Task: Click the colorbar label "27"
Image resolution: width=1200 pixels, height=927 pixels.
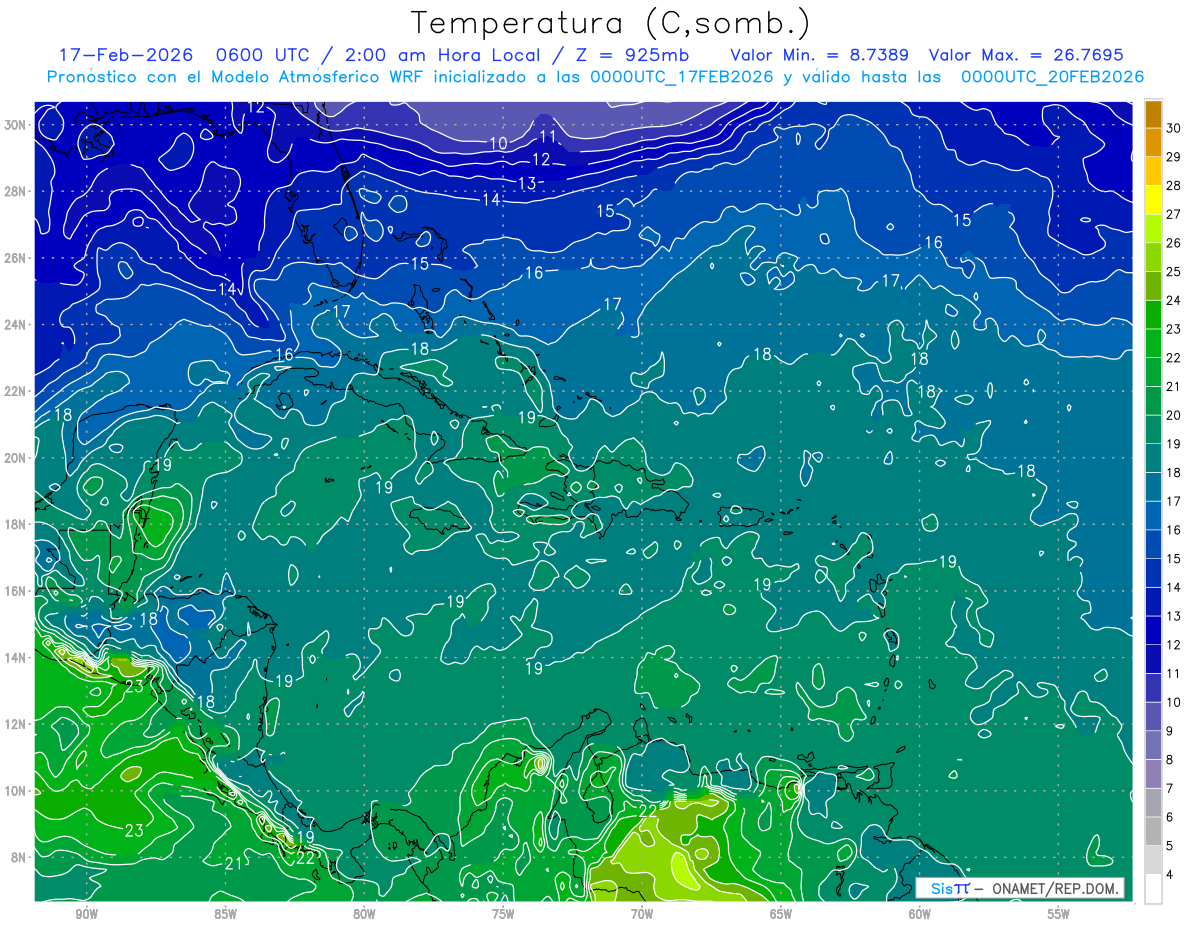Action: click(x=1174, y=214)
